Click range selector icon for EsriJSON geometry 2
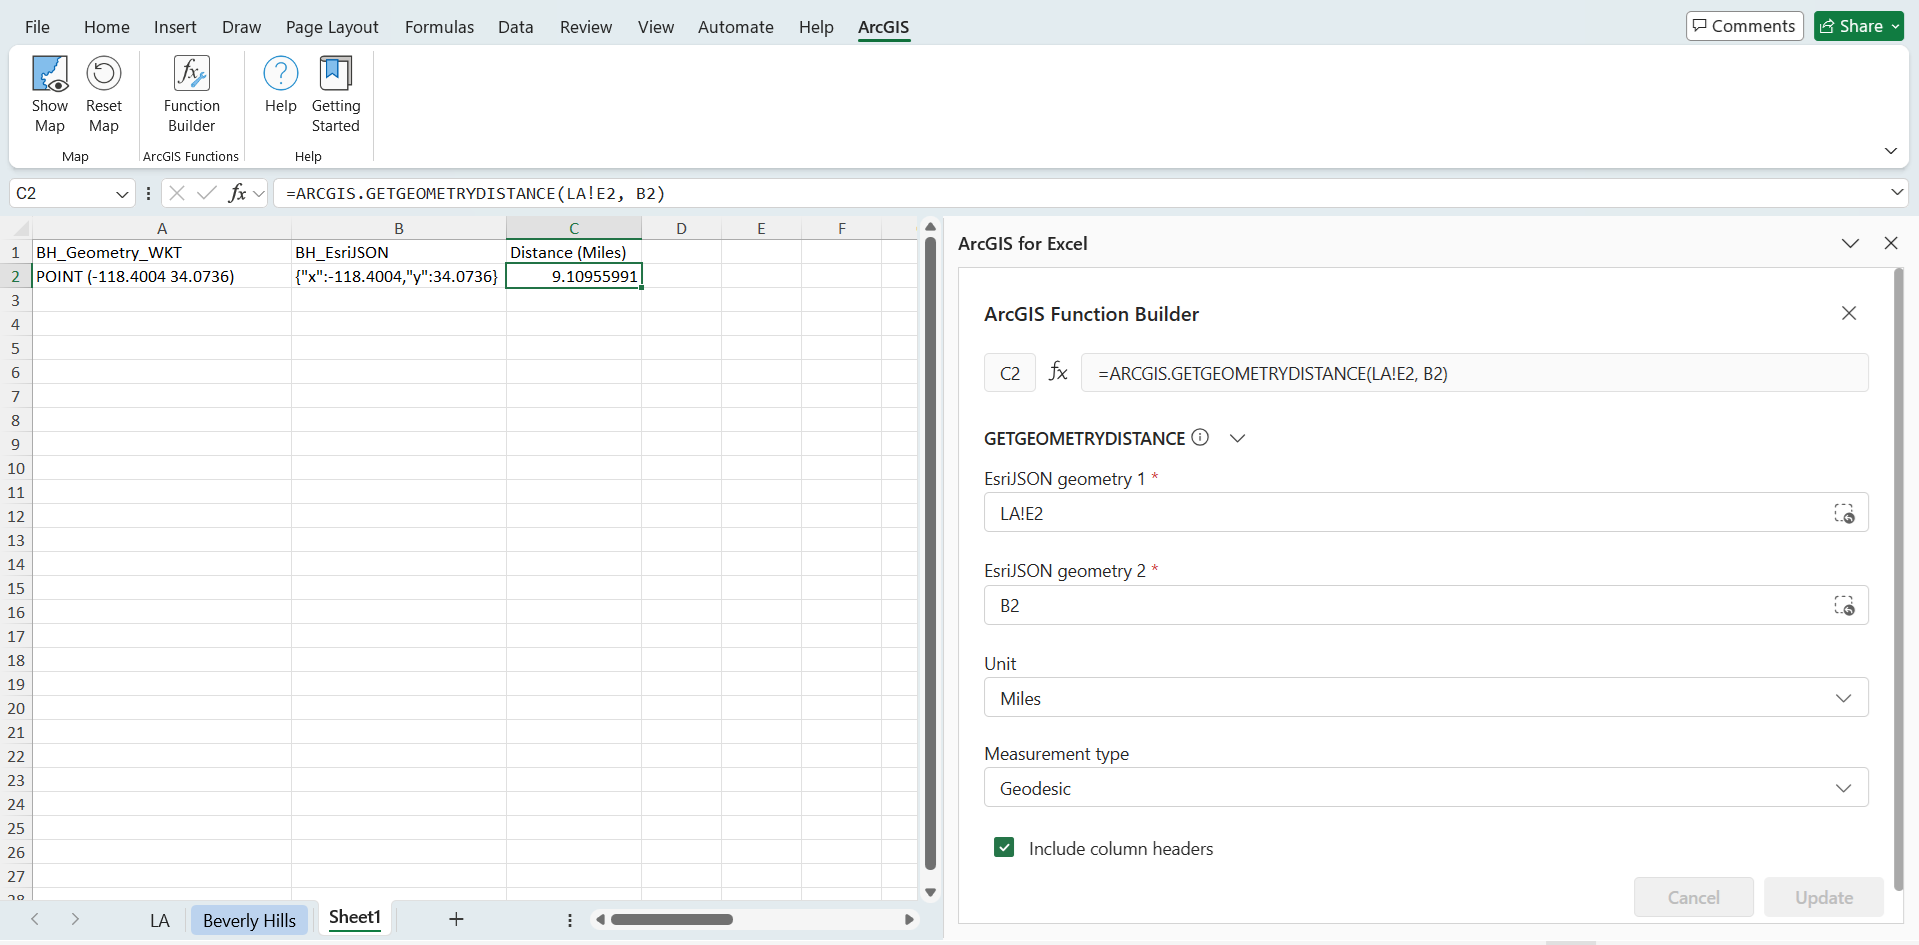 tap(1844, 605)
